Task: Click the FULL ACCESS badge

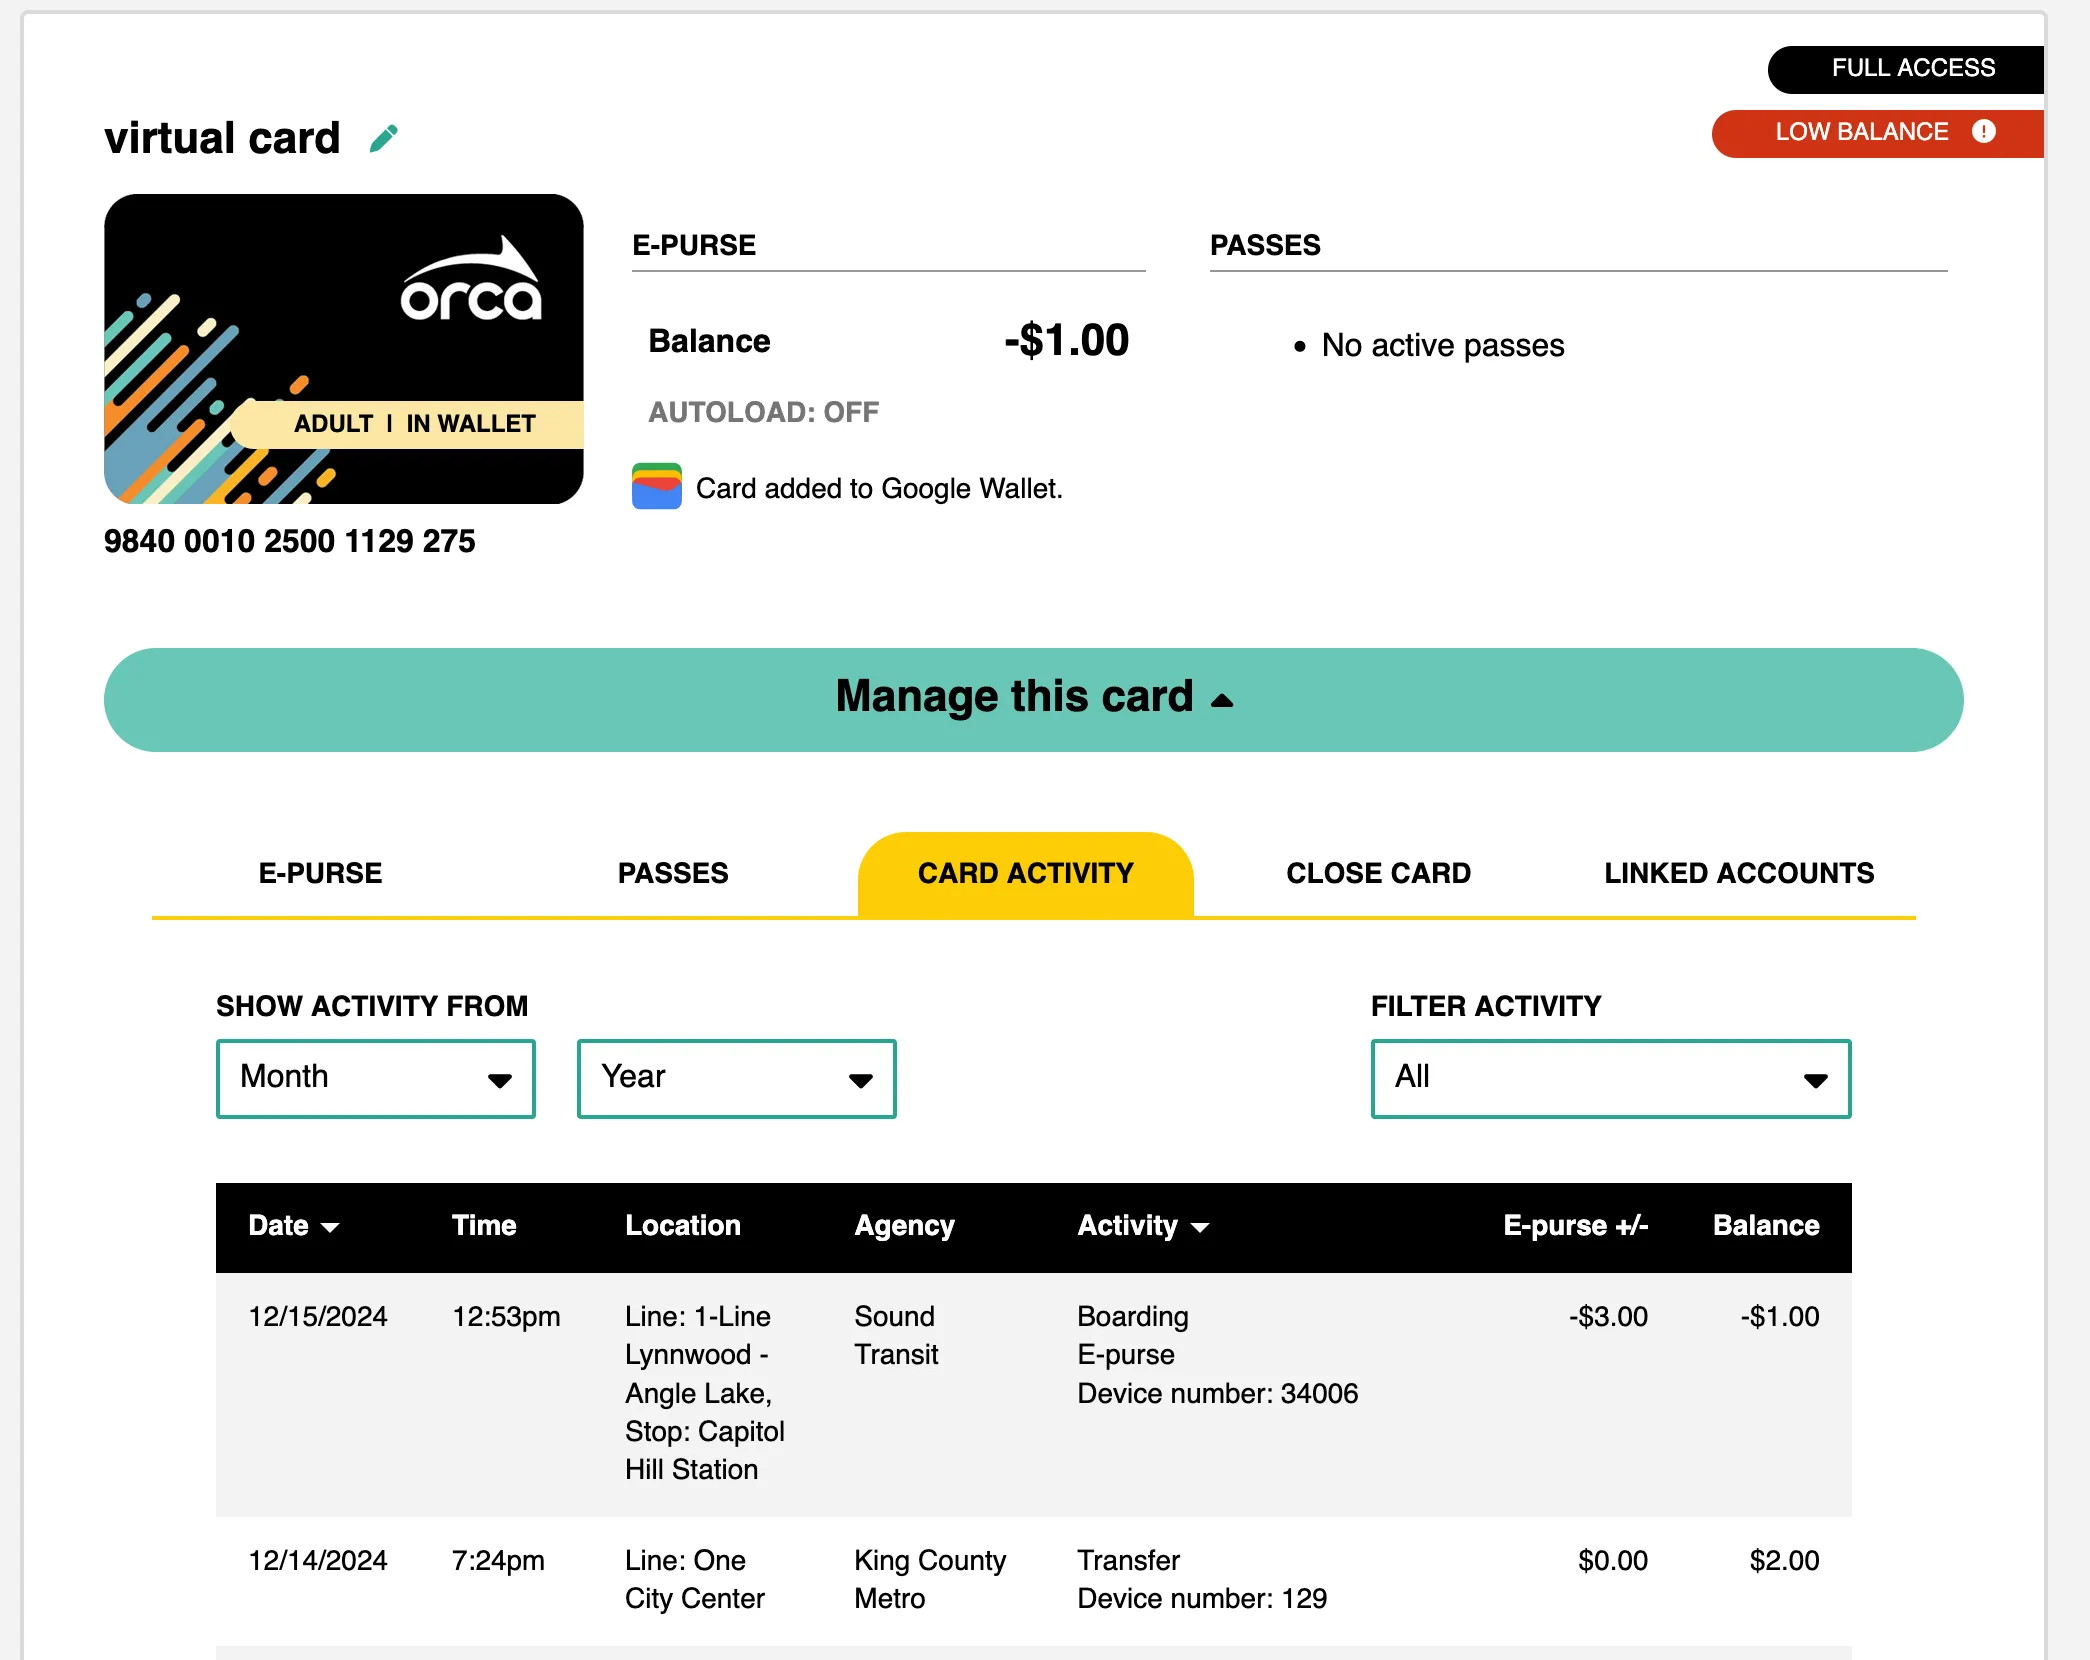Action: pos(1906,68)
